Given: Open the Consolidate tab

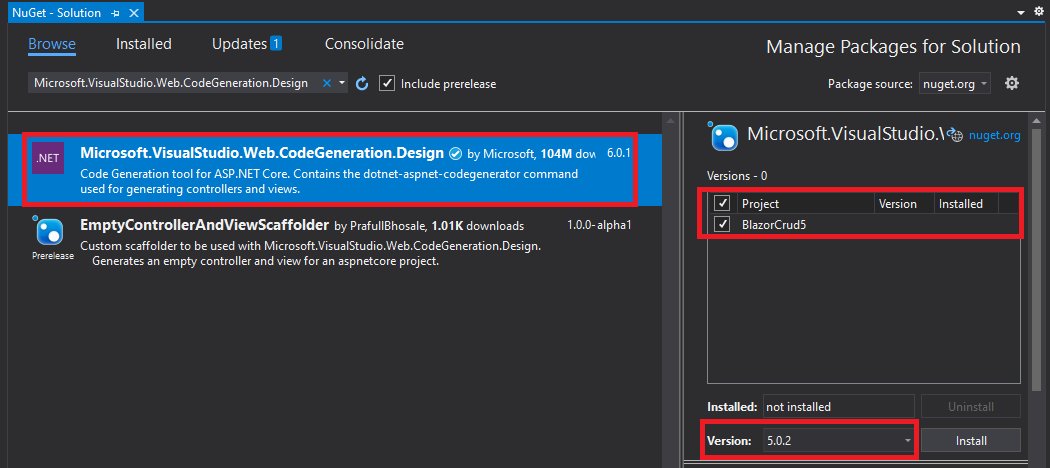Looking at the screenshot, I should click(x=364, y=44).
